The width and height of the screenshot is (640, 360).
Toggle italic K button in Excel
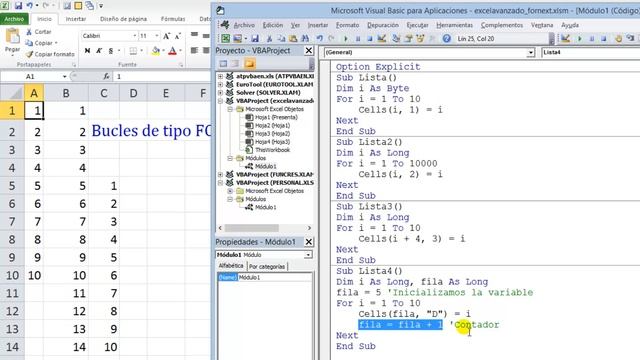coord(99,51)
